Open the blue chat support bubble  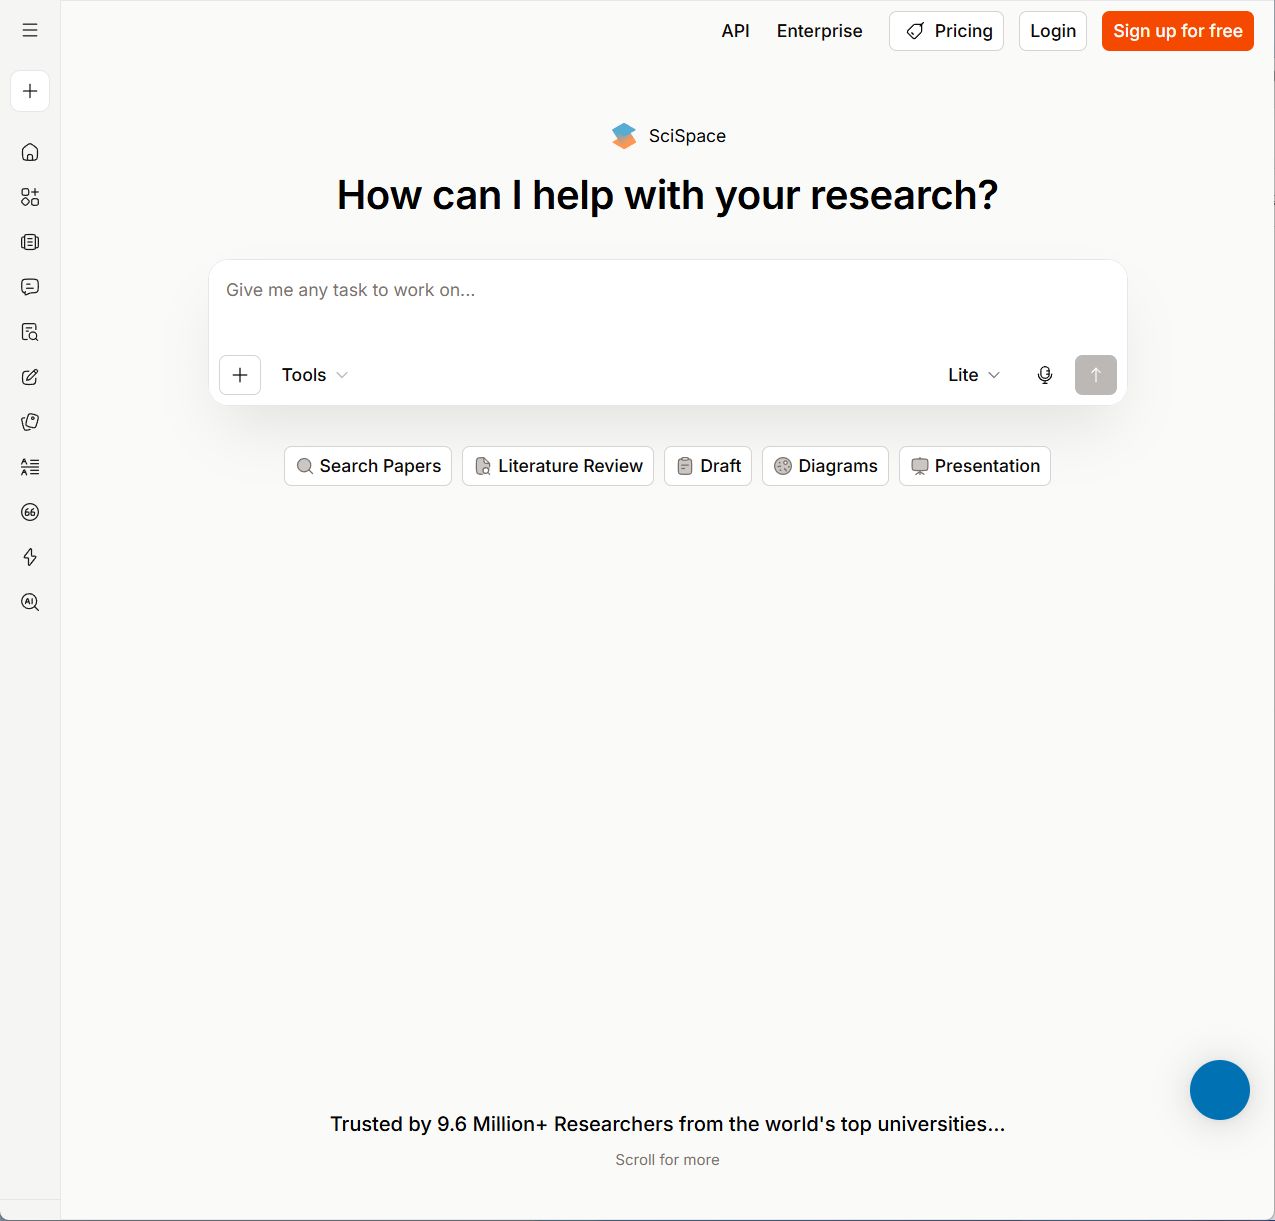coord(1220,1090)
